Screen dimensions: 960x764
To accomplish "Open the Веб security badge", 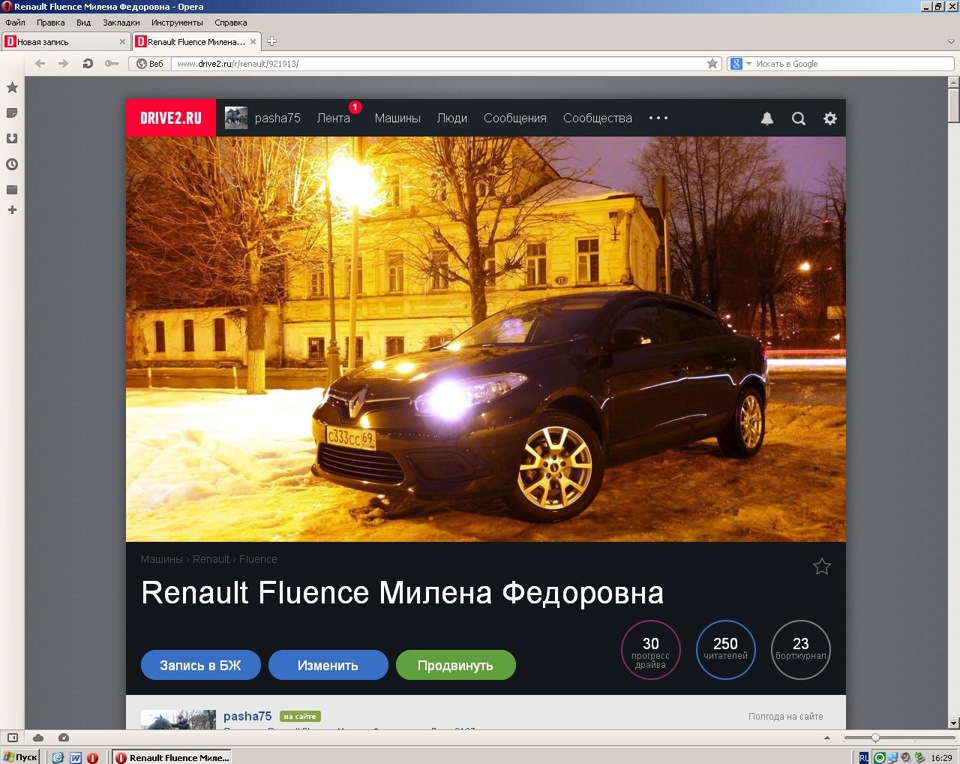I will tap(150, 64).
